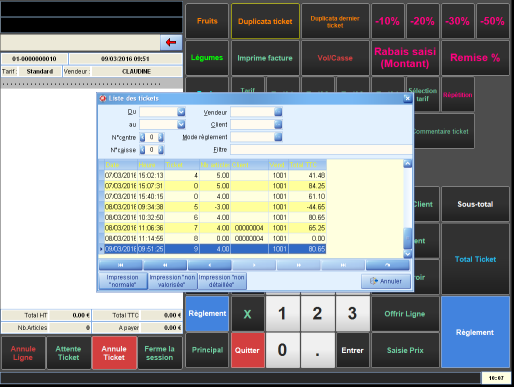This screenshot has width=514, height=387.
Task: Click the large blue Règlement button
Action: pos(475,332)
